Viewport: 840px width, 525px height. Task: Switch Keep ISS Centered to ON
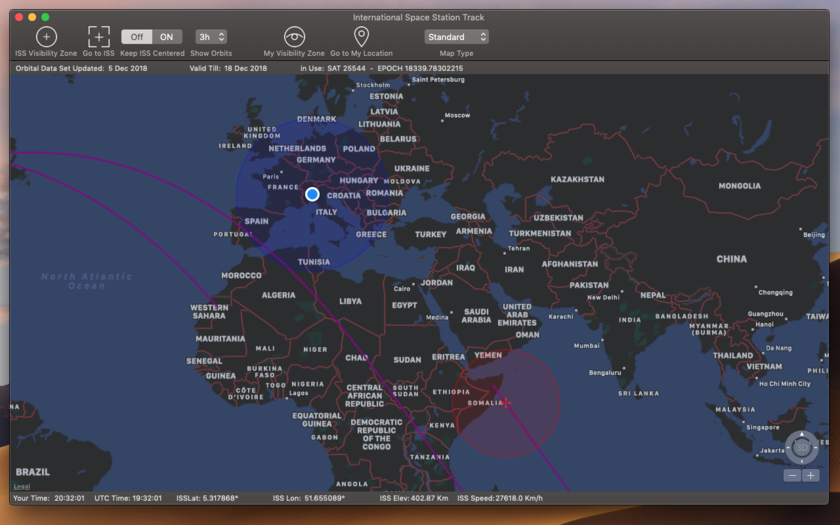[167, 37]
